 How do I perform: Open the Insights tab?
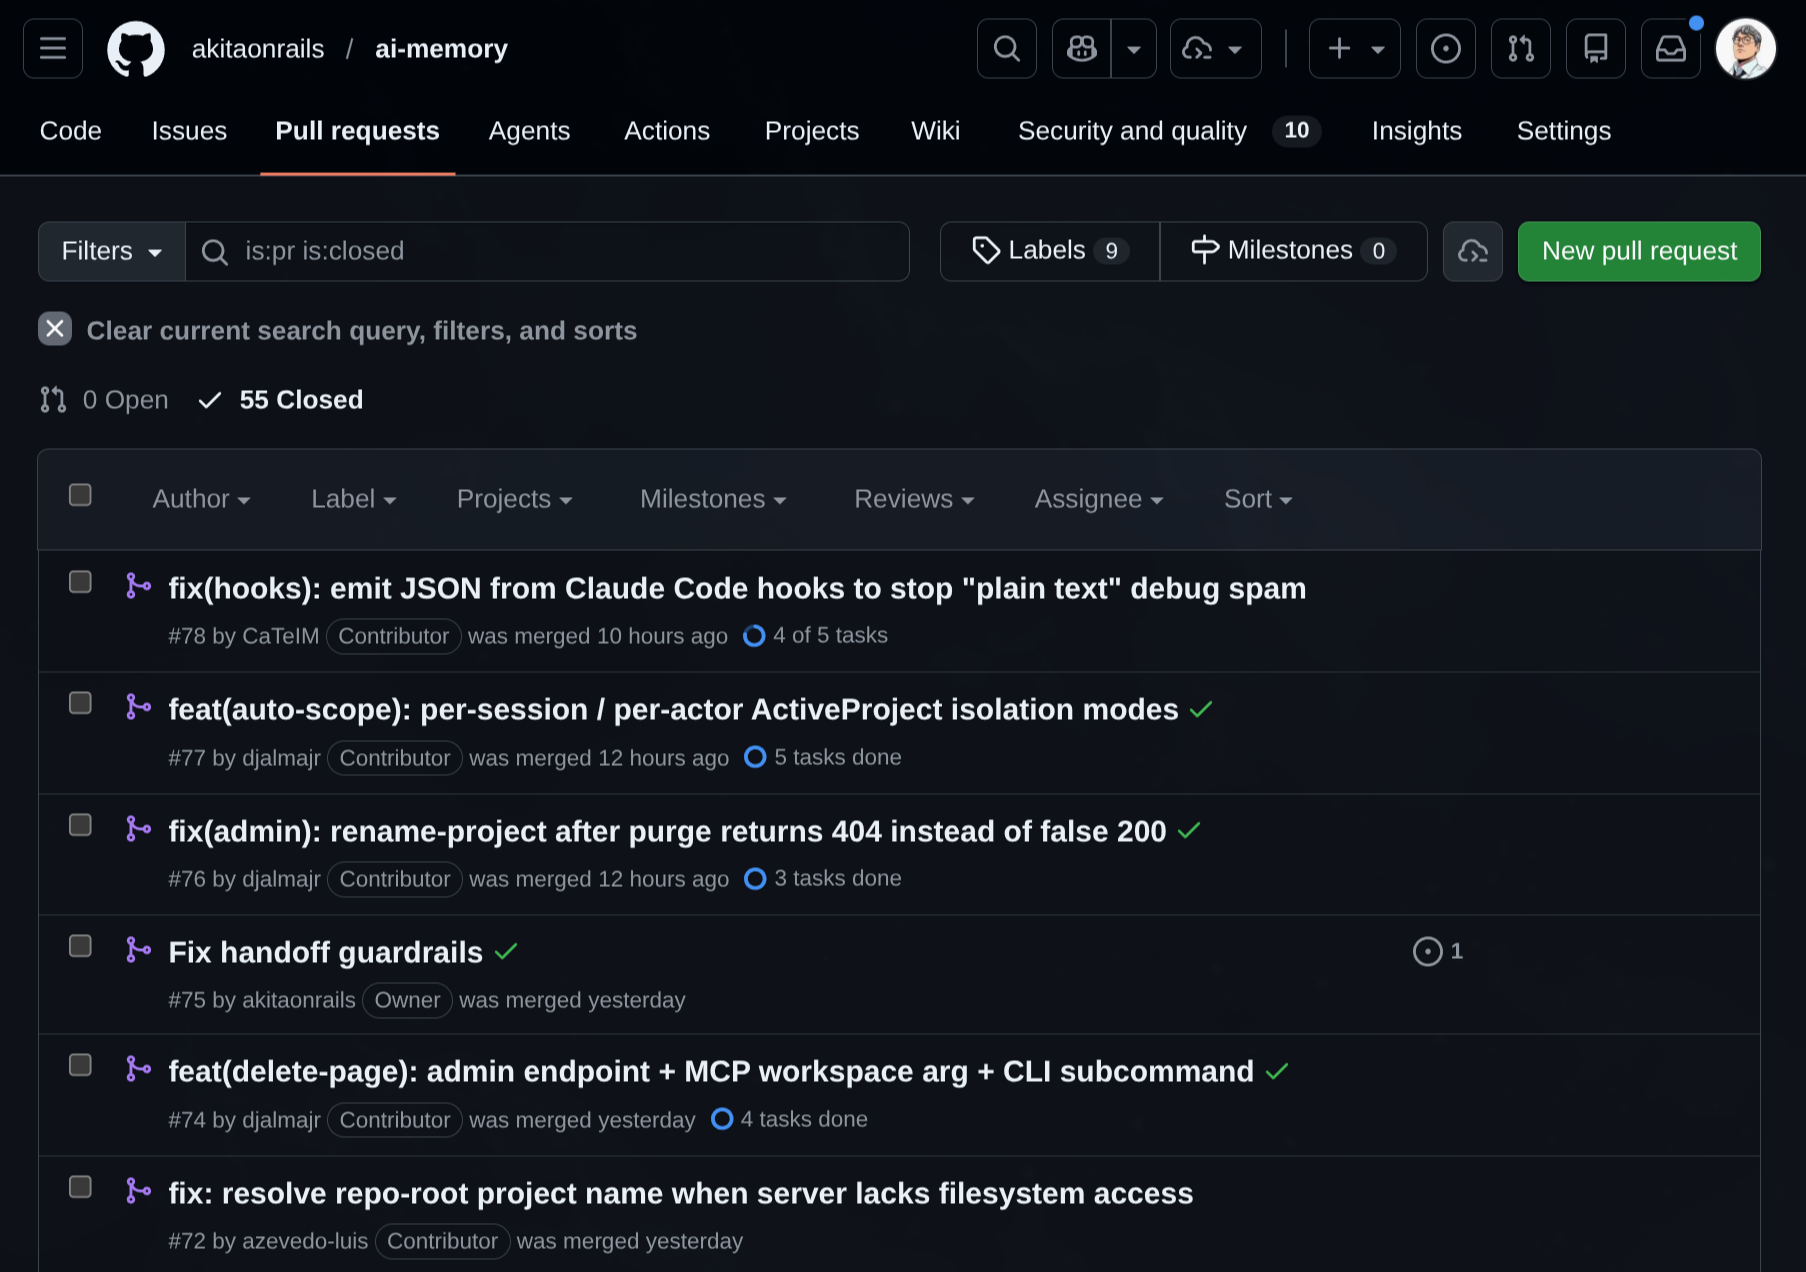click(x=1417, y=131)
